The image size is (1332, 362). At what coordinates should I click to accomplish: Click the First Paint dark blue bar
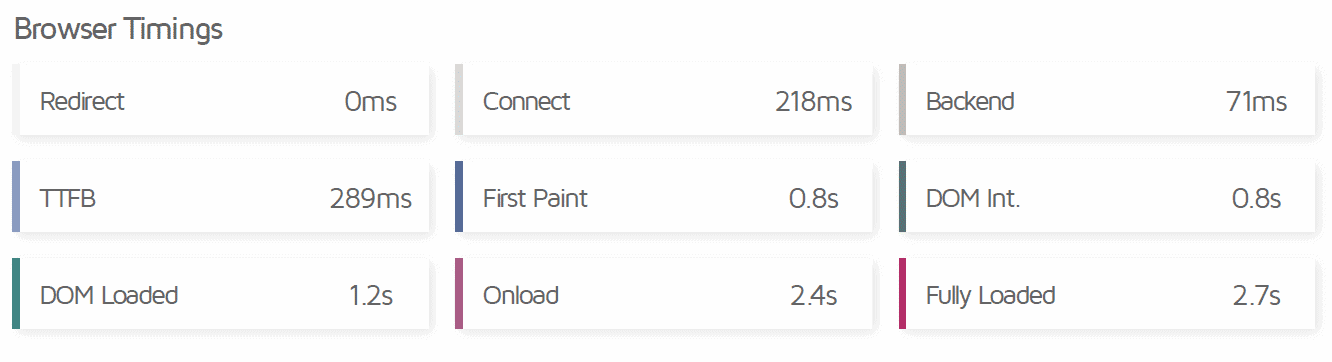click(459, 197)
